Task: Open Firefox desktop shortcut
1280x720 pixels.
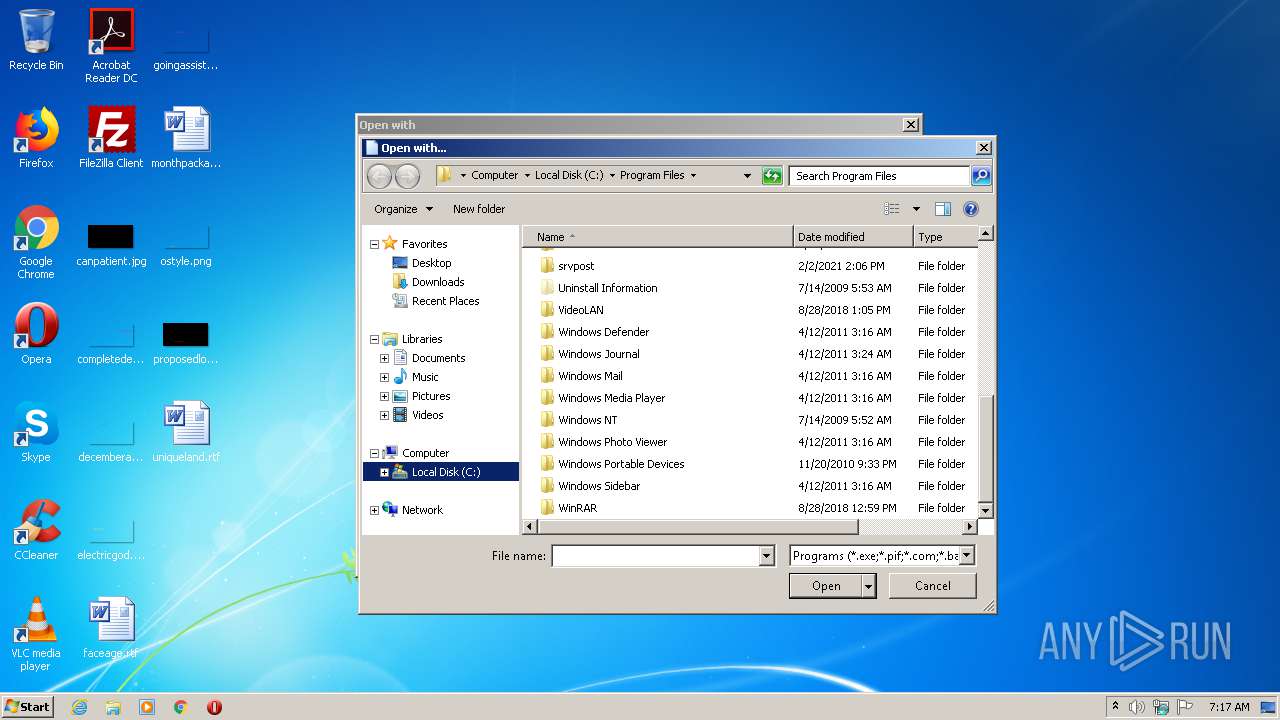Action: coord(36,138)
